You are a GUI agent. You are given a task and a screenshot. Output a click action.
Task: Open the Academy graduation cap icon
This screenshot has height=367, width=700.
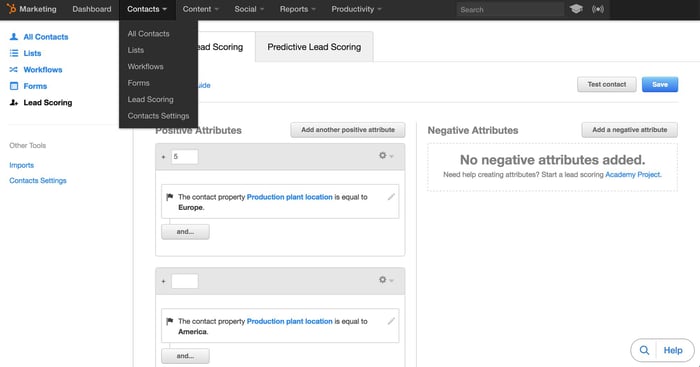coord(576,9)
